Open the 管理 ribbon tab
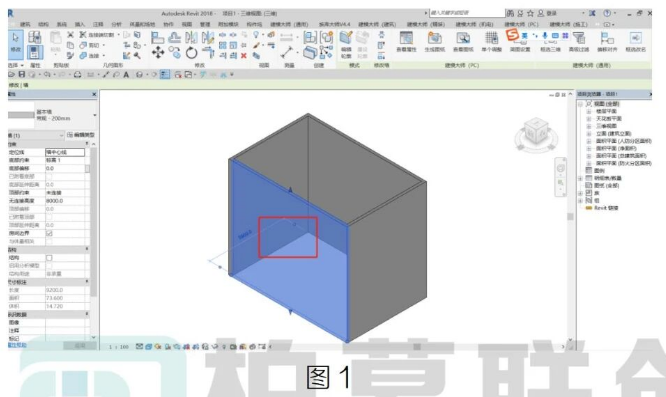Screen dimensions: 666x397 [x=205, y=25]
